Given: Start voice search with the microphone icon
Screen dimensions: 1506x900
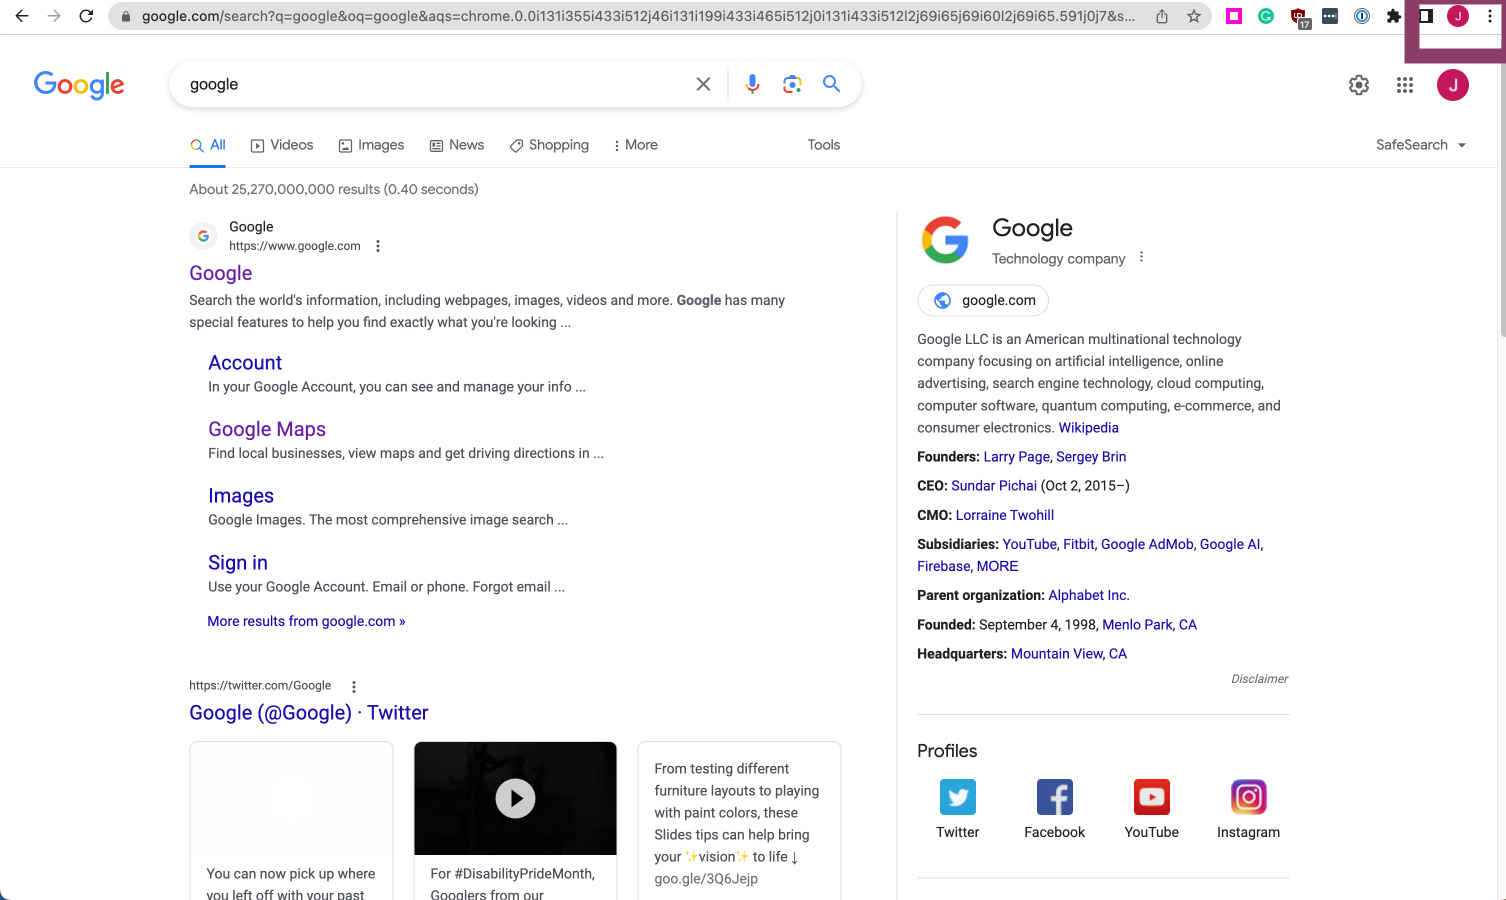Looking at the screenshot, I should click(x=752, y=84).
